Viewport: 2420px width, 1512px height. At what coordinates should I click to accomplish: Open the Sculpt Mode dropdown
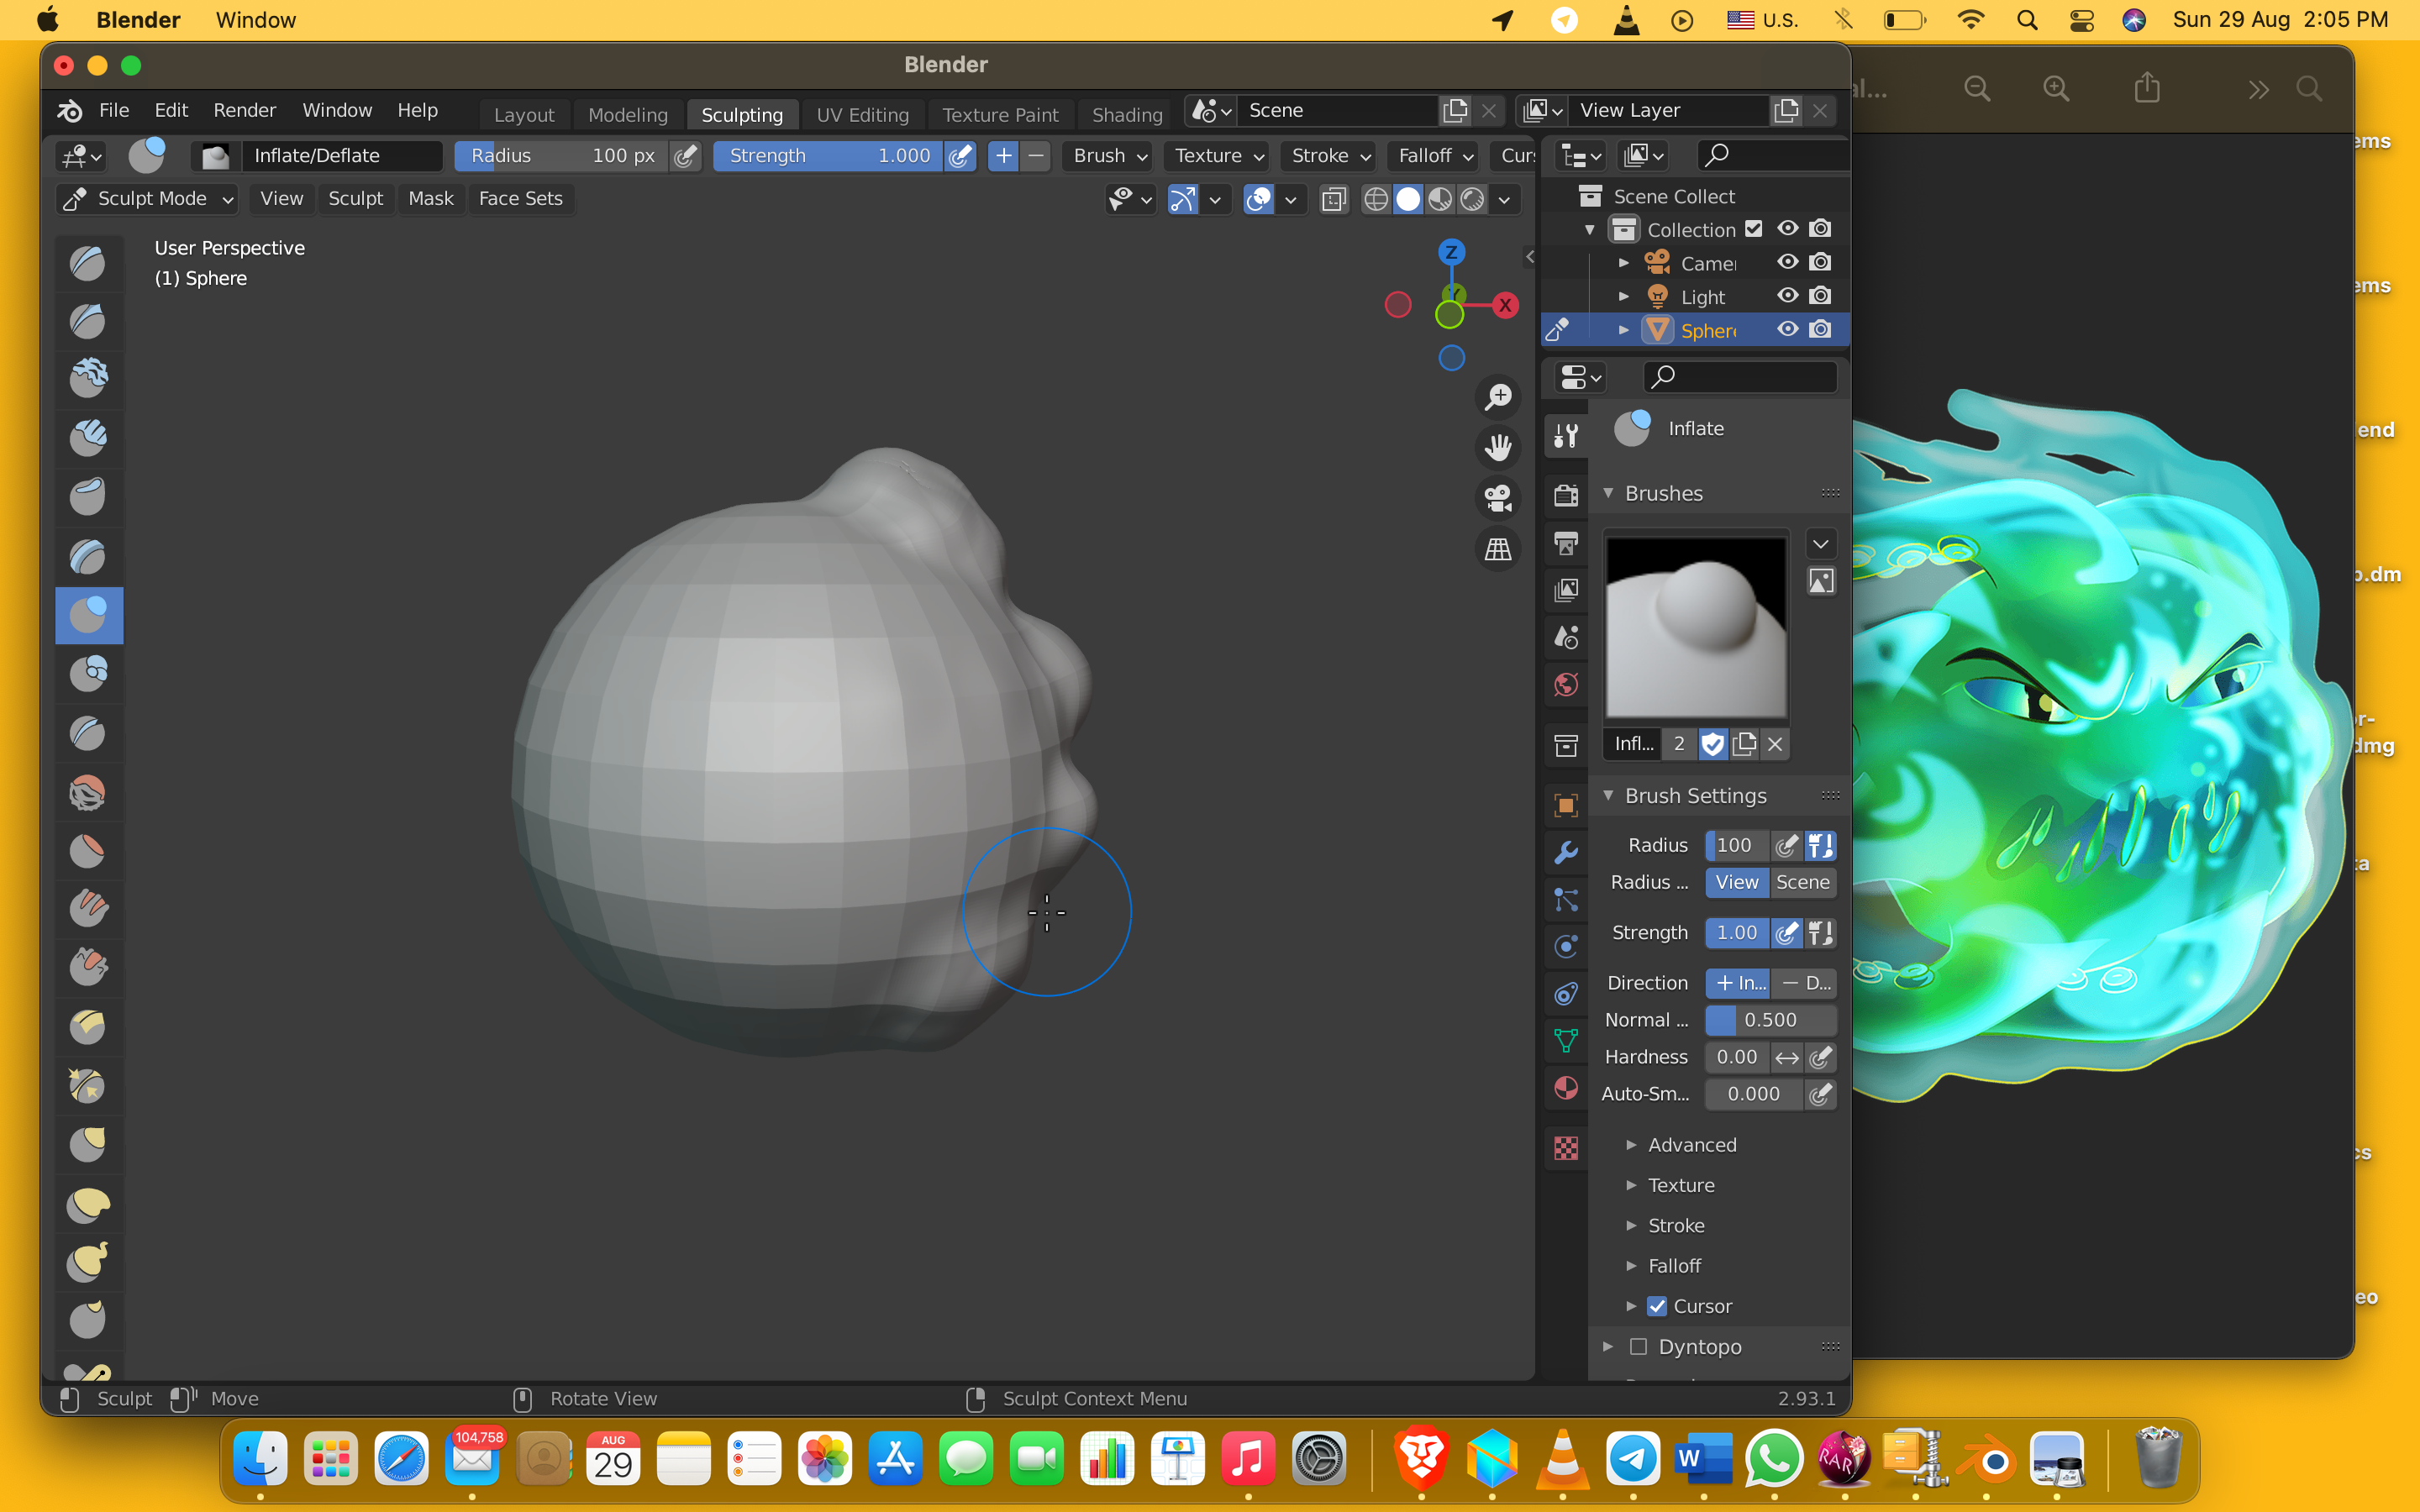(x=148, y=198)
